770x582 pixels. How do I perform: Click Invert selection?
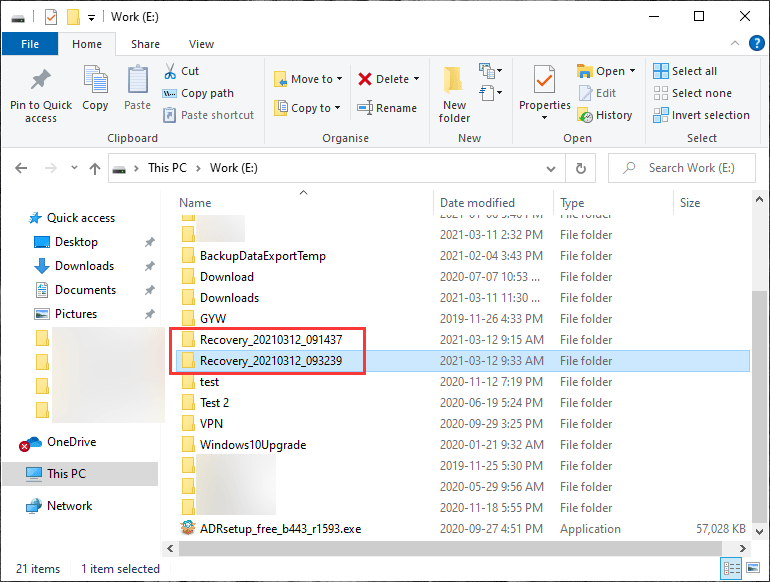pyautogui.click(x=701, y=115)
